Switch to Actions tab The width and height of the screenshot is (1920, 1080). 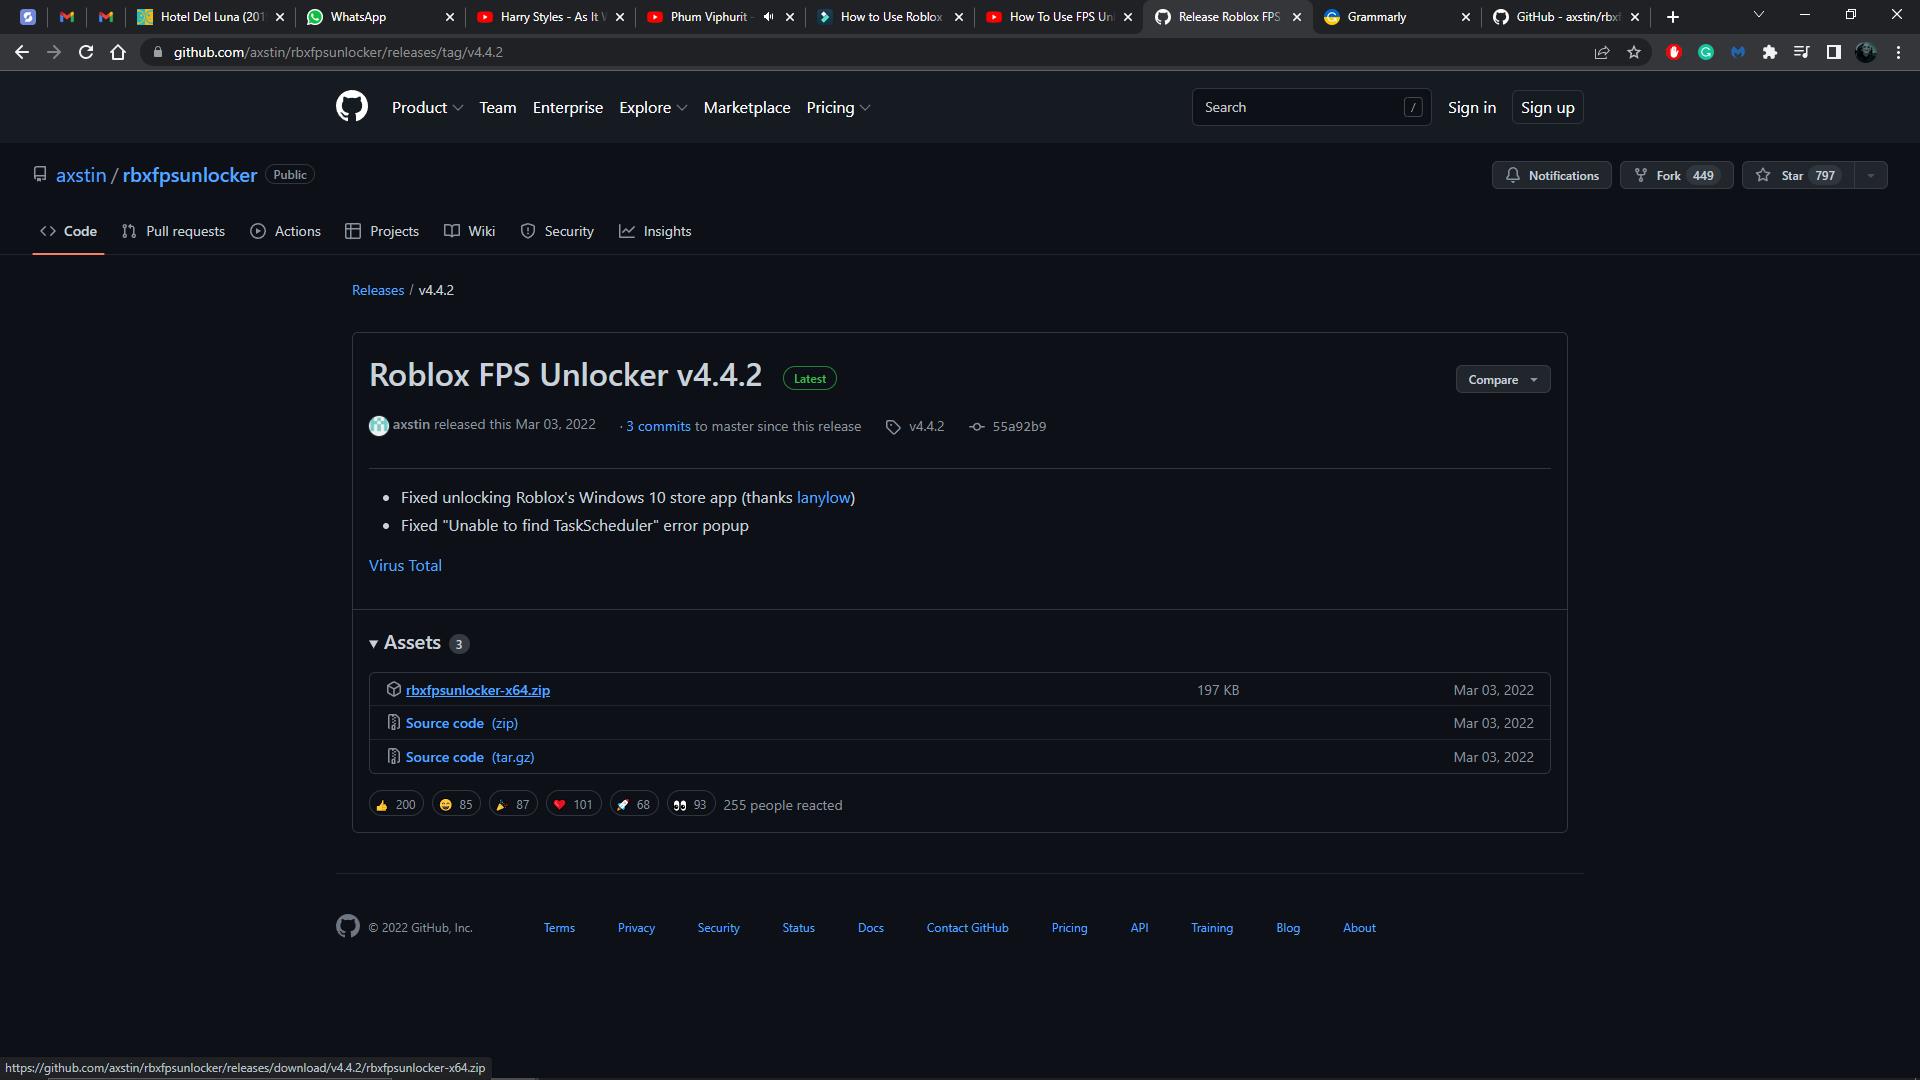click(286, 231)
